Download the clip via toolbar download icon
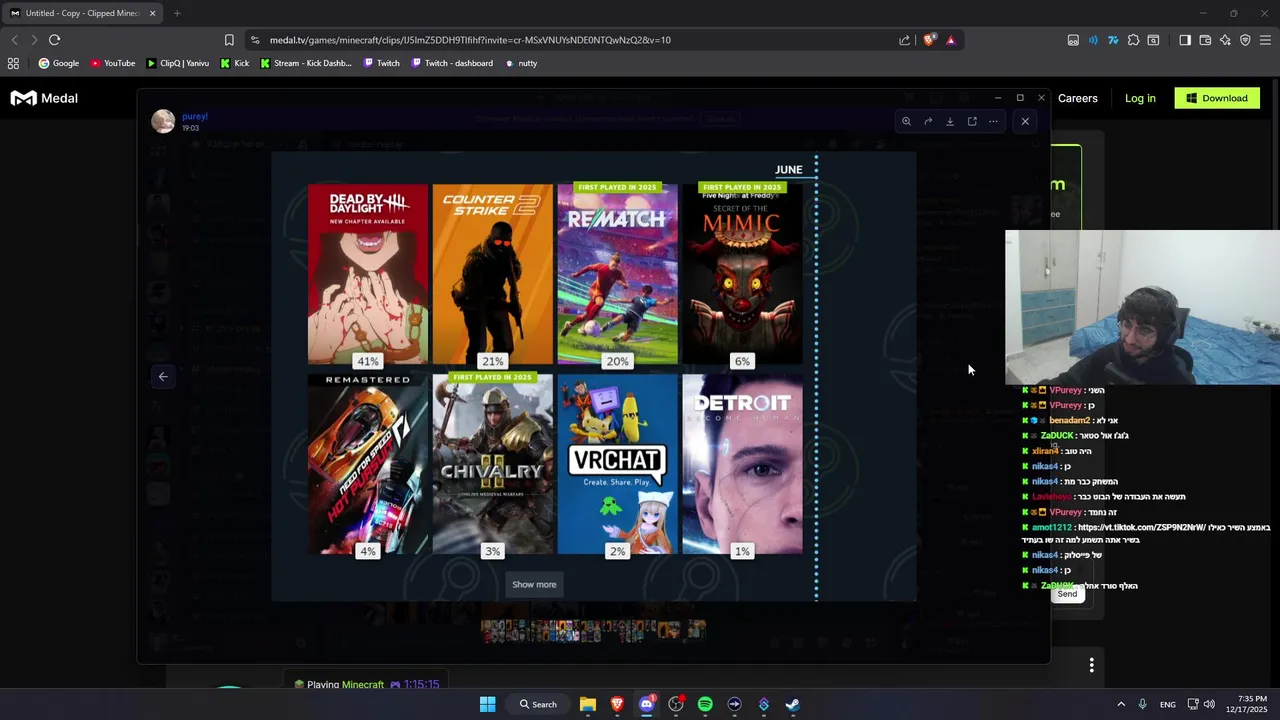The width and height of the screenshot is (1280, 720). click(x=950, y=121)
